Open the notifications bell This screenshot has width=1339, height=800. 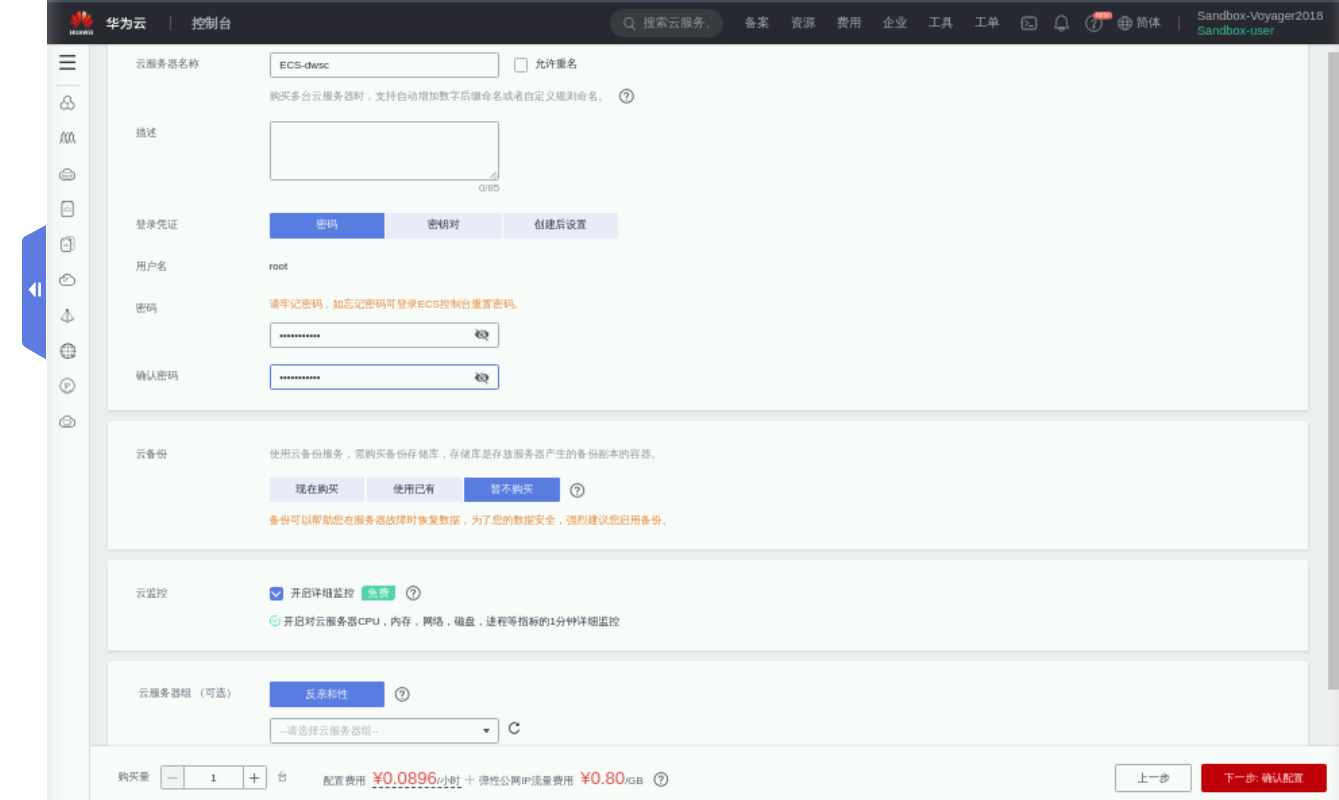pos(1061,23)
